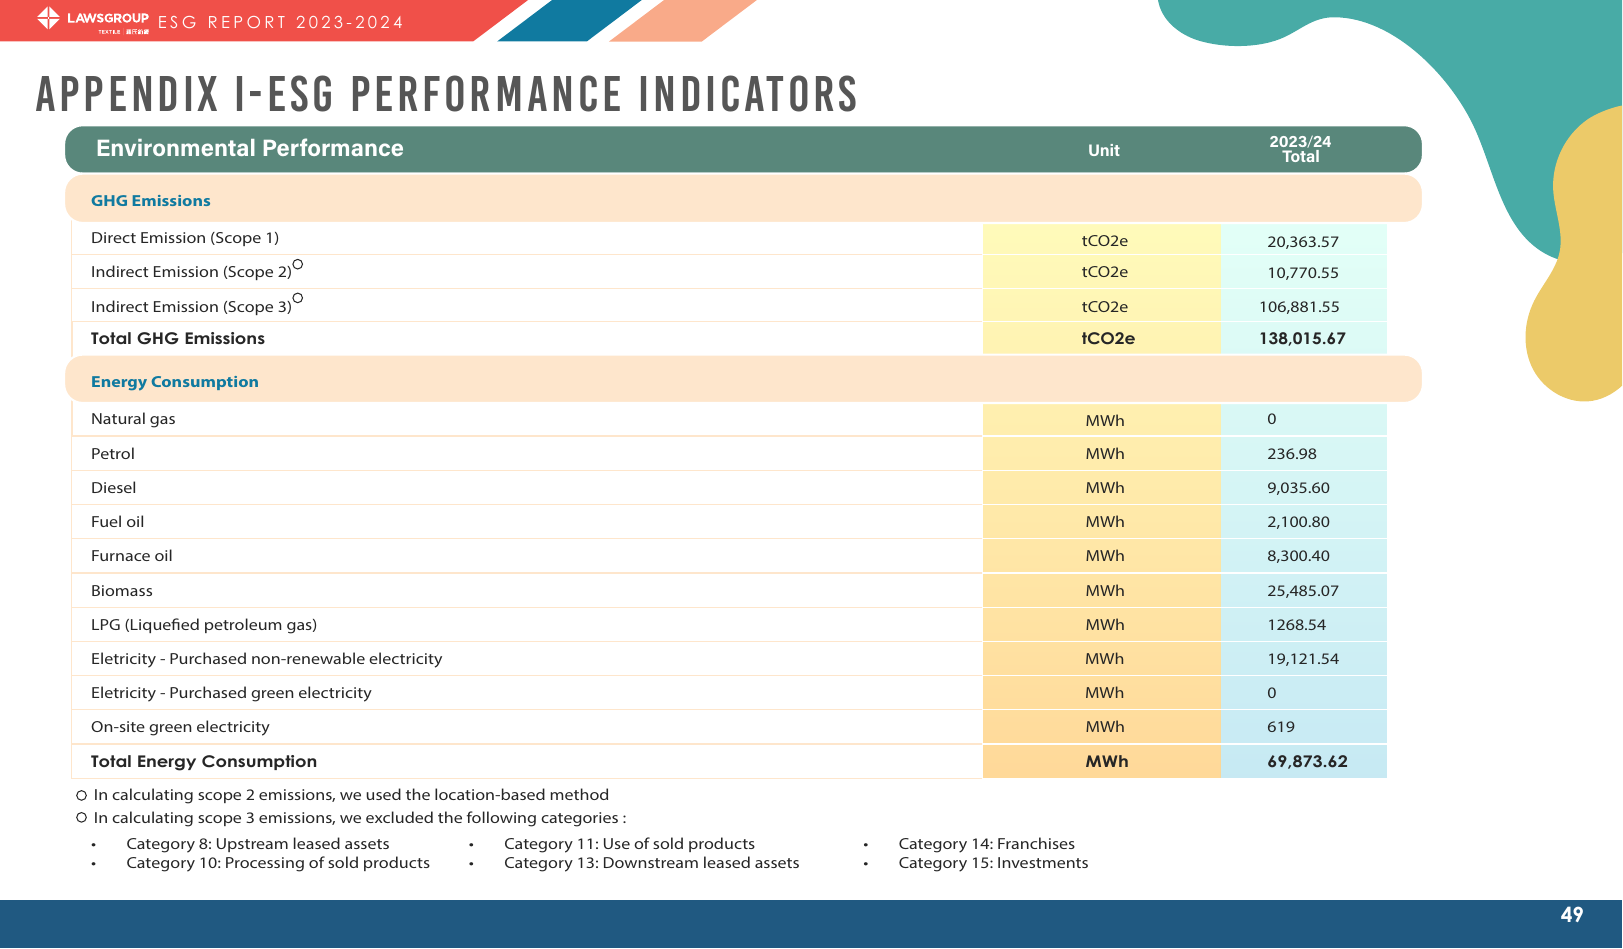The height and width of the screenshot is (949, 1623).
Task: Select the Diesel value 9,035.60
Action: [1299, 487]
